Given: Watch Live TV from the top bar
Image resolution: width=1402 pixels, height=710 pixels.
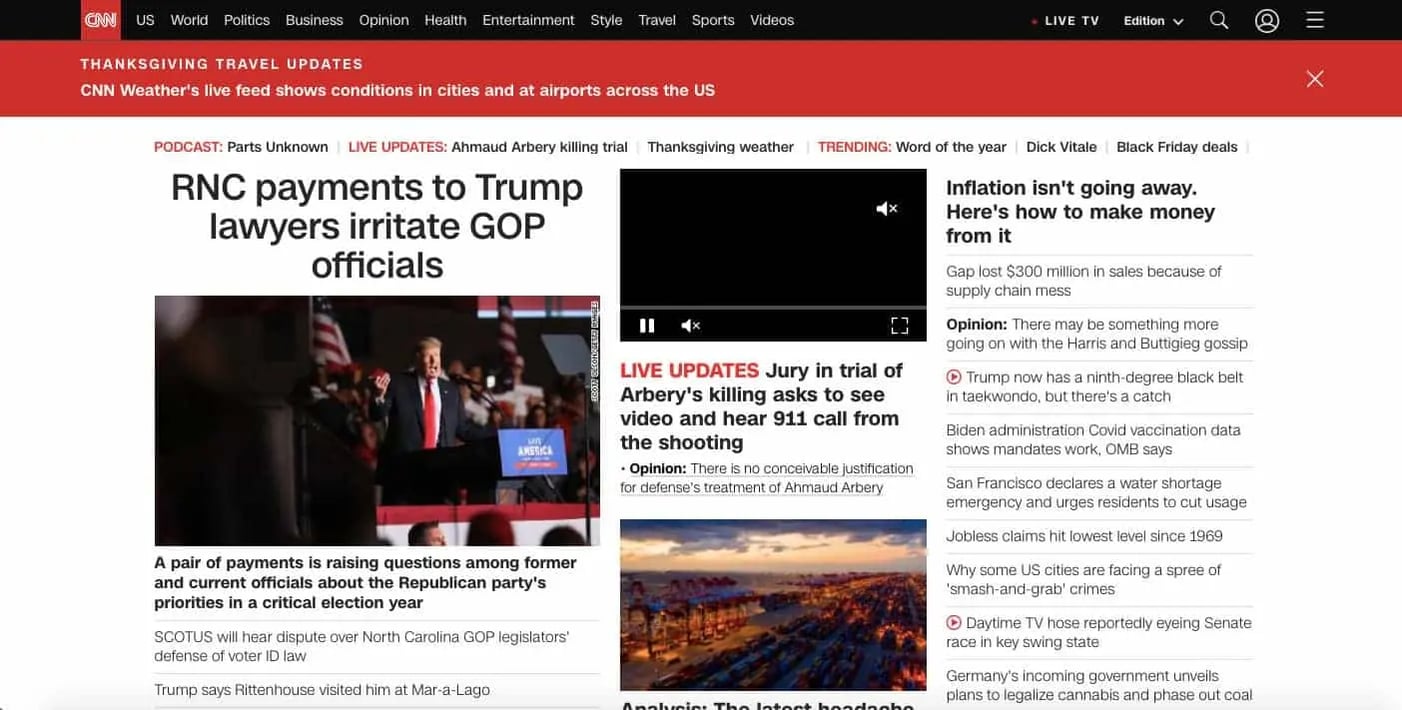Looking at the screenshot, I should (1066, 21).
